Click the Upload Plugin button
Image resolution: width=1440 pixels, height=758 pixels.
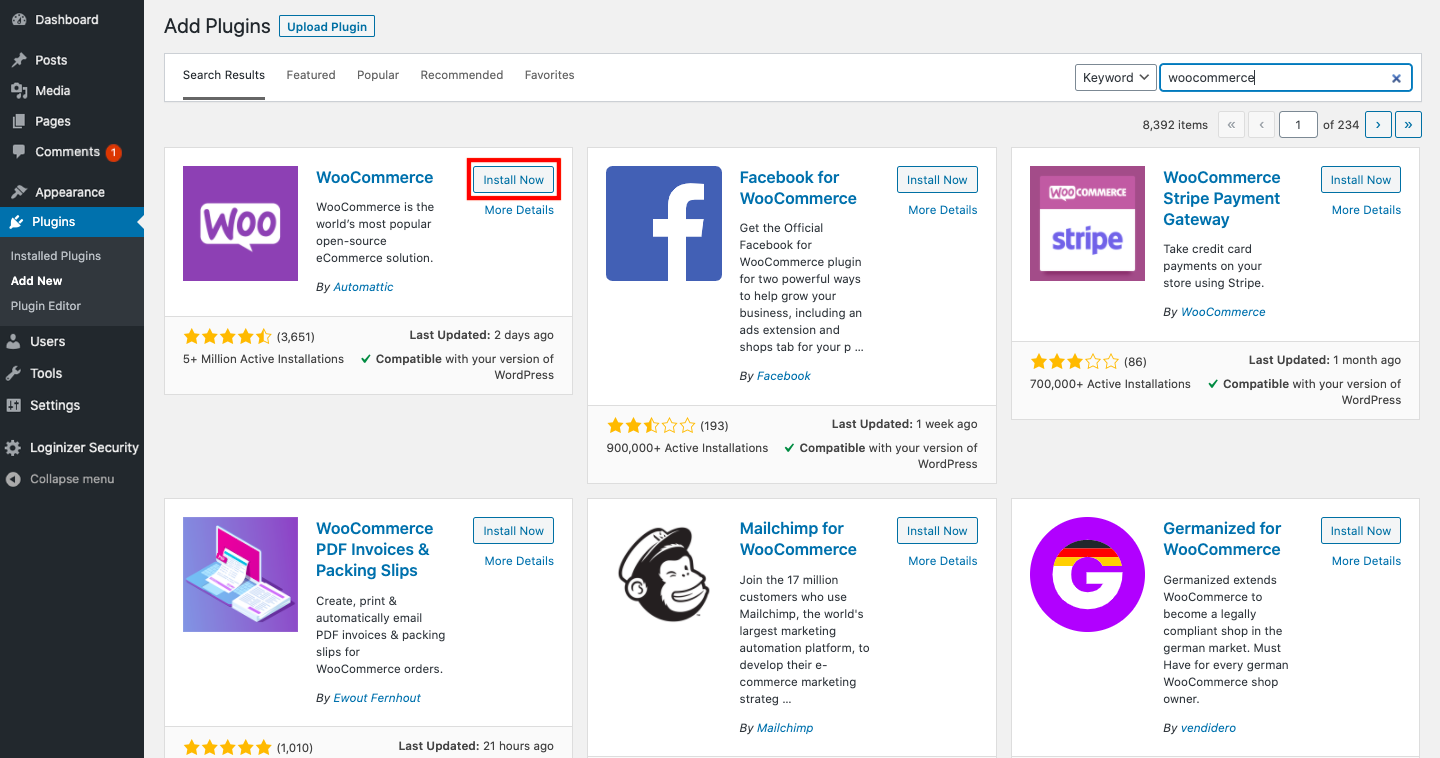coord(327,27)
